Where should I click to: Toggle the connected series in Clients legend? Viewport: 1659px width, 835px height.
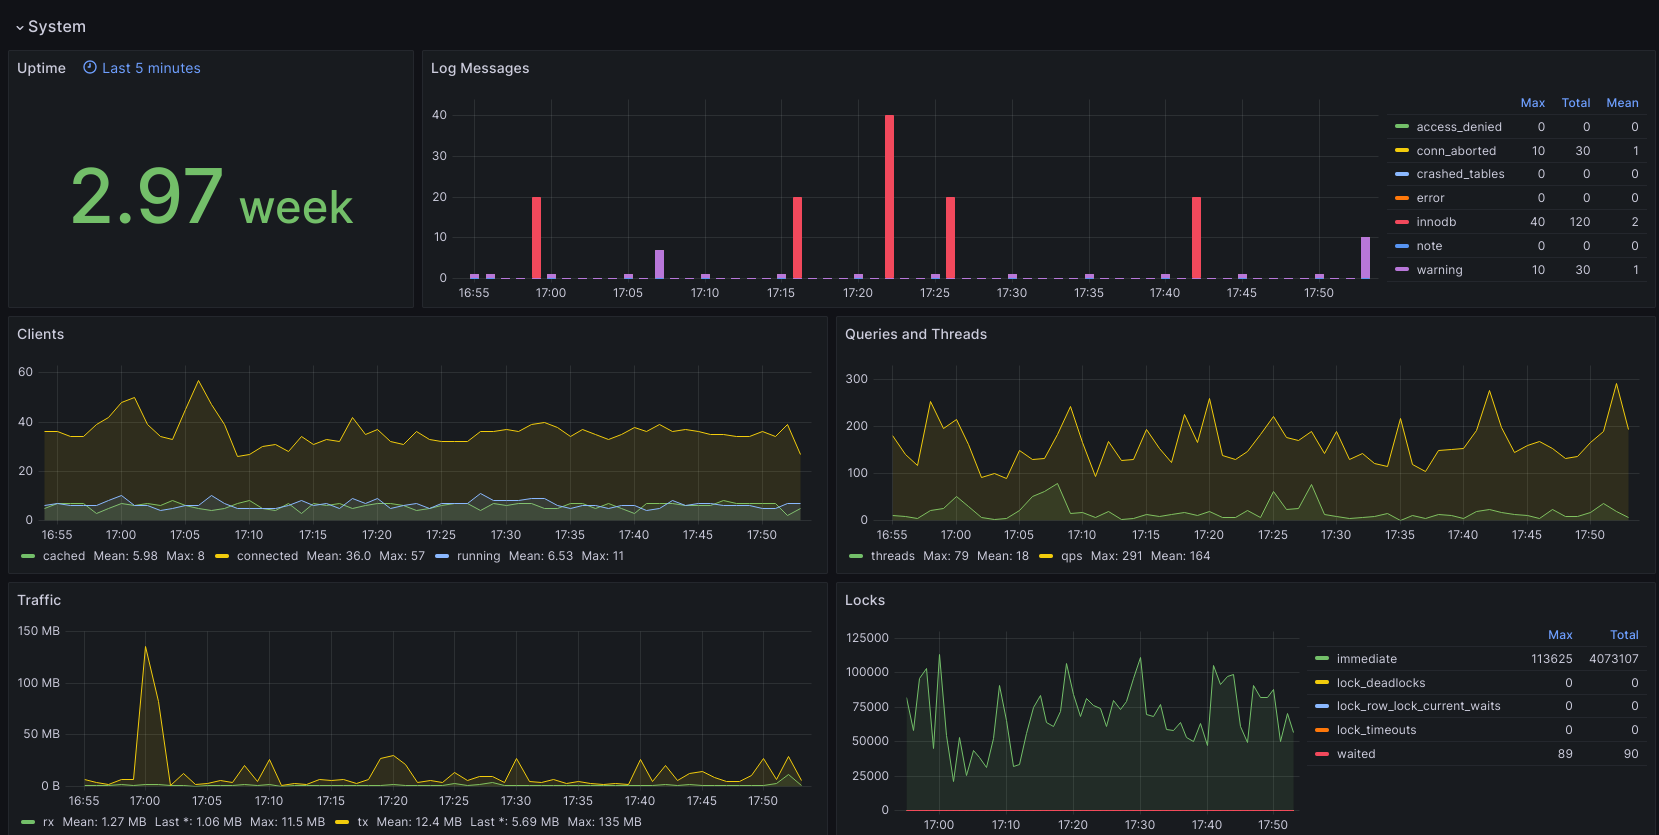coord(267,556)
